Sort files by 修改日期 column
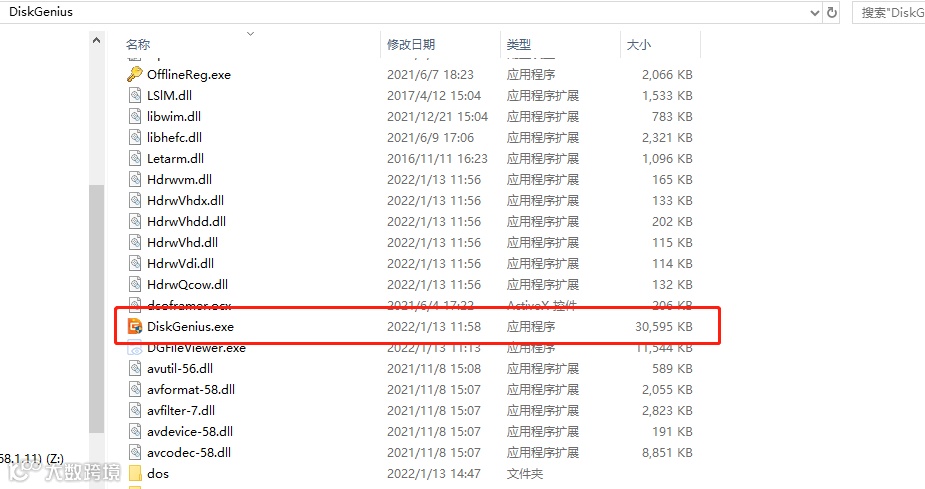This screenshot has height=489, width=925. click(x=411, y=44)
